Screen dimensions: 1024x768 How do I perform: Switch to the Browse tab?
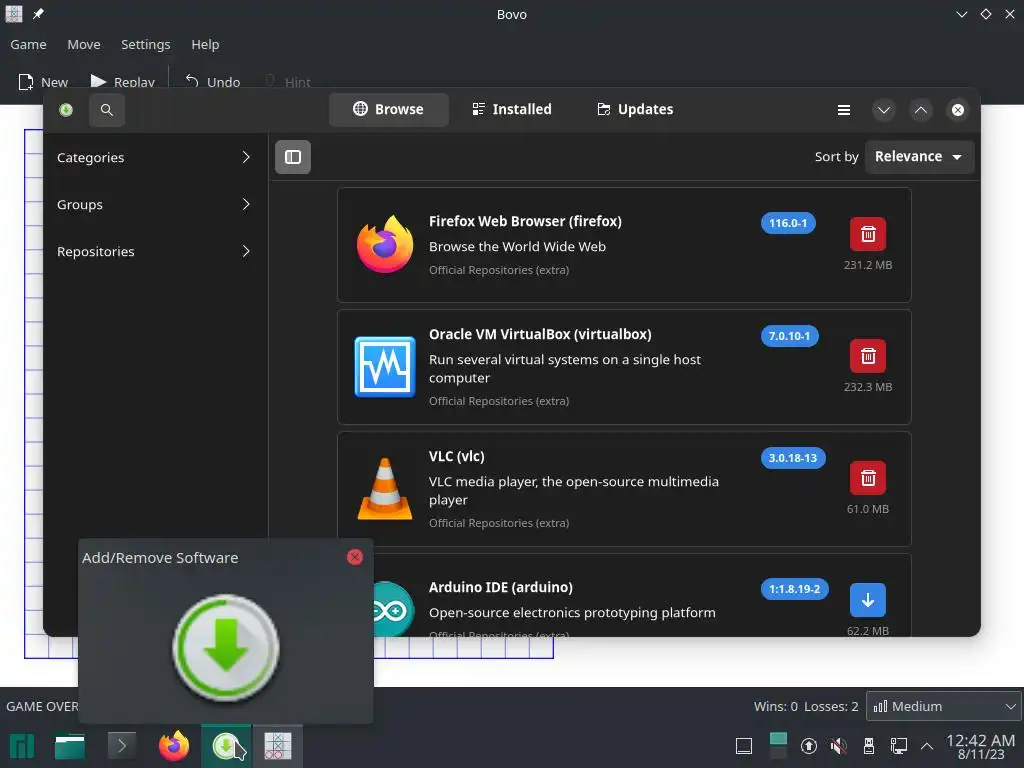coord(389,109)
